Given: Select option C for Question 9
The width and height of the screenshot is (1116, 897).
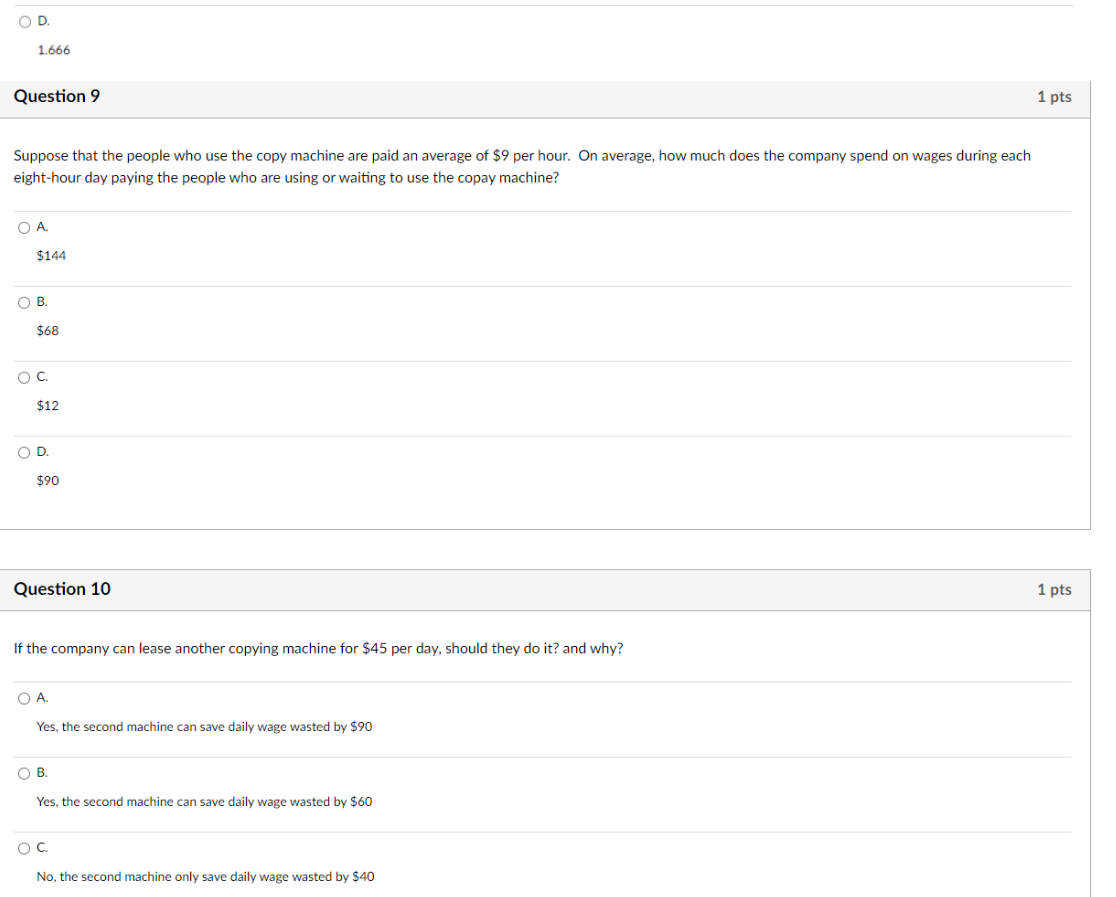Looking at the screenshot, I should 24,377.
